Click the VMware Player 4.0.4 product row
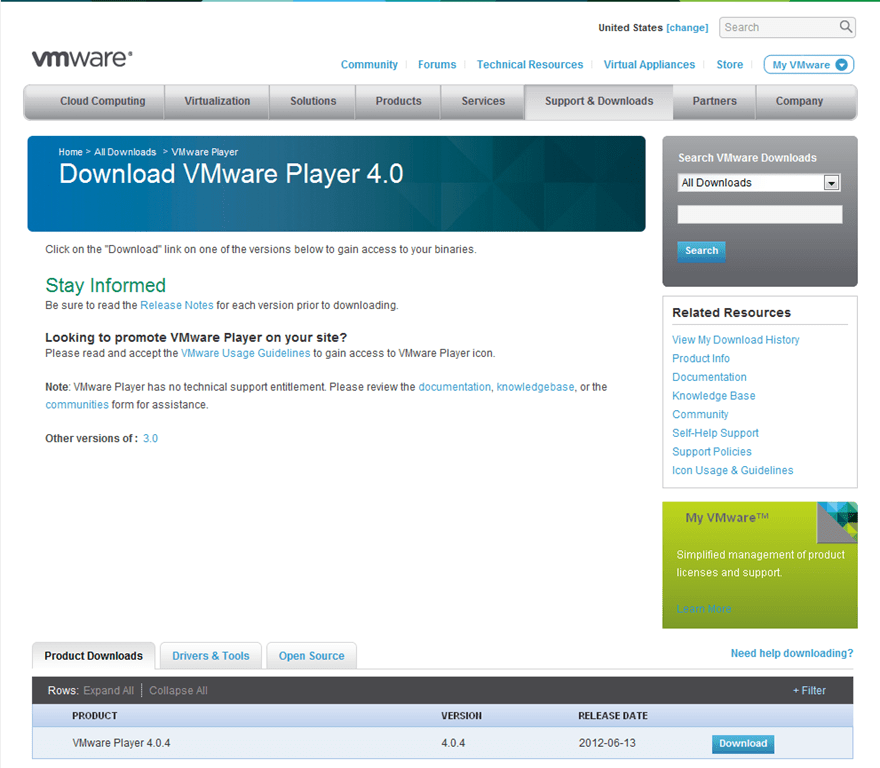The image size is (880, 768). (x=442, y=743)
